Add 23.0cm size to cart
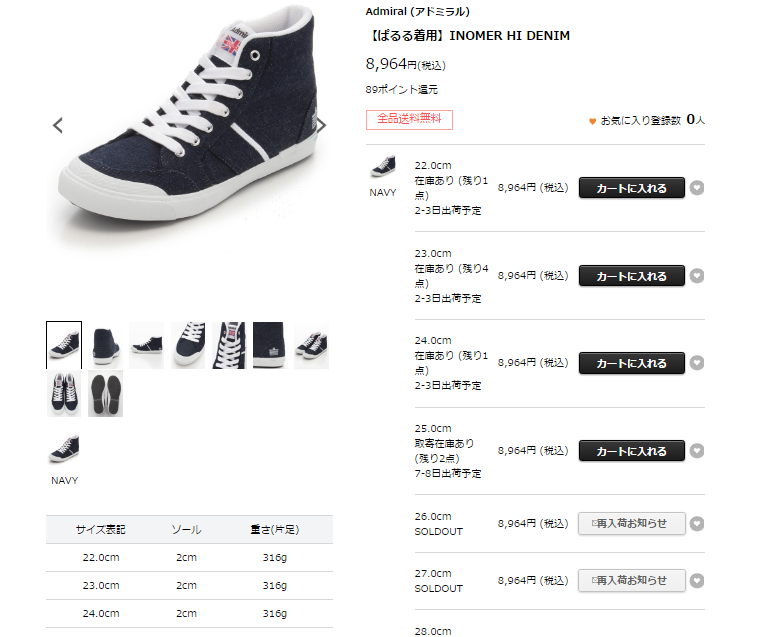Screen dimensions: 767x637 pos(632,276)
